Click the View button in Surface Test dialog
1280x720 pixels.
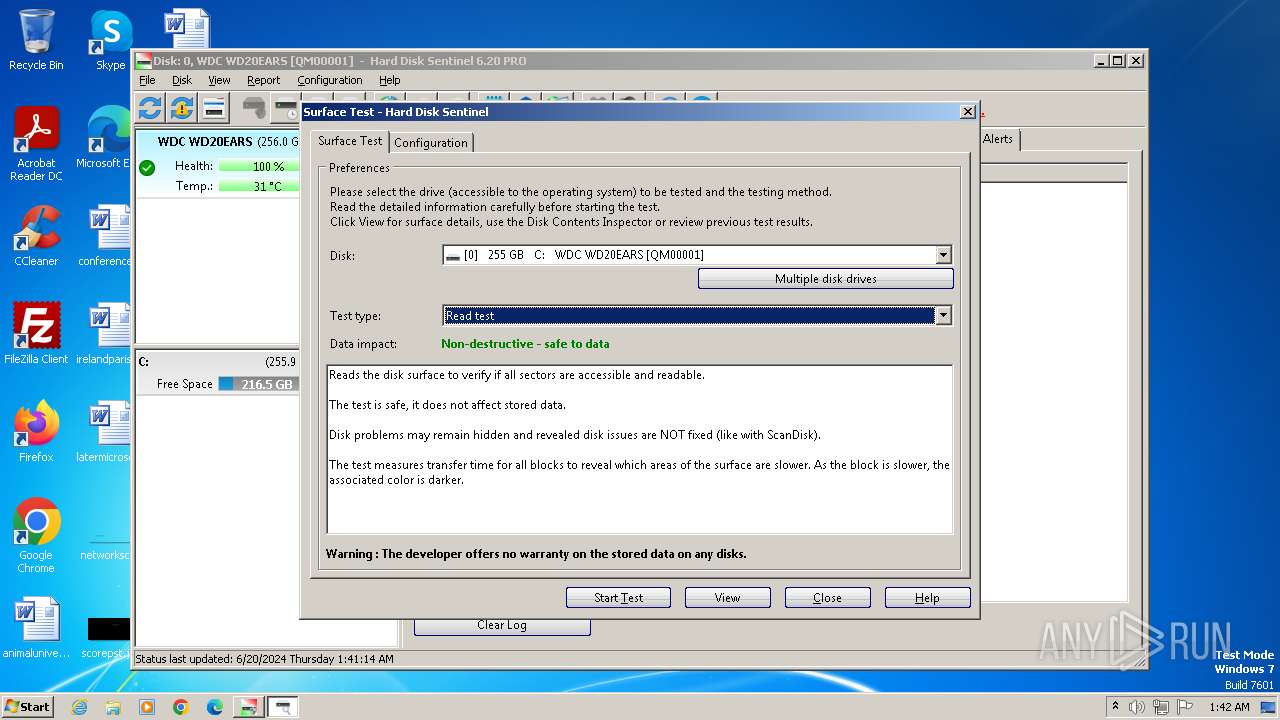click(x=727, y=598)
